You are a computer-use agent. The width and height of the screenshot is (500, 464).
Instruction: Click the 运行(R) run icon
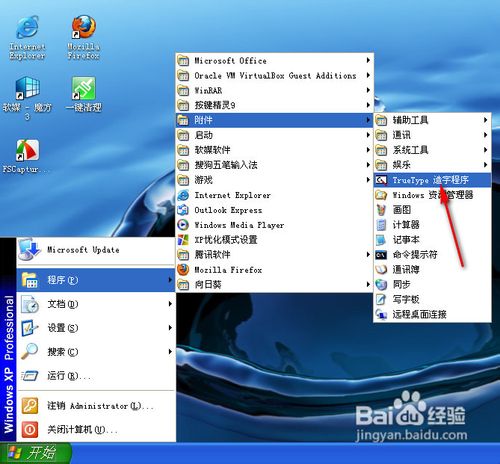[30, 376]
